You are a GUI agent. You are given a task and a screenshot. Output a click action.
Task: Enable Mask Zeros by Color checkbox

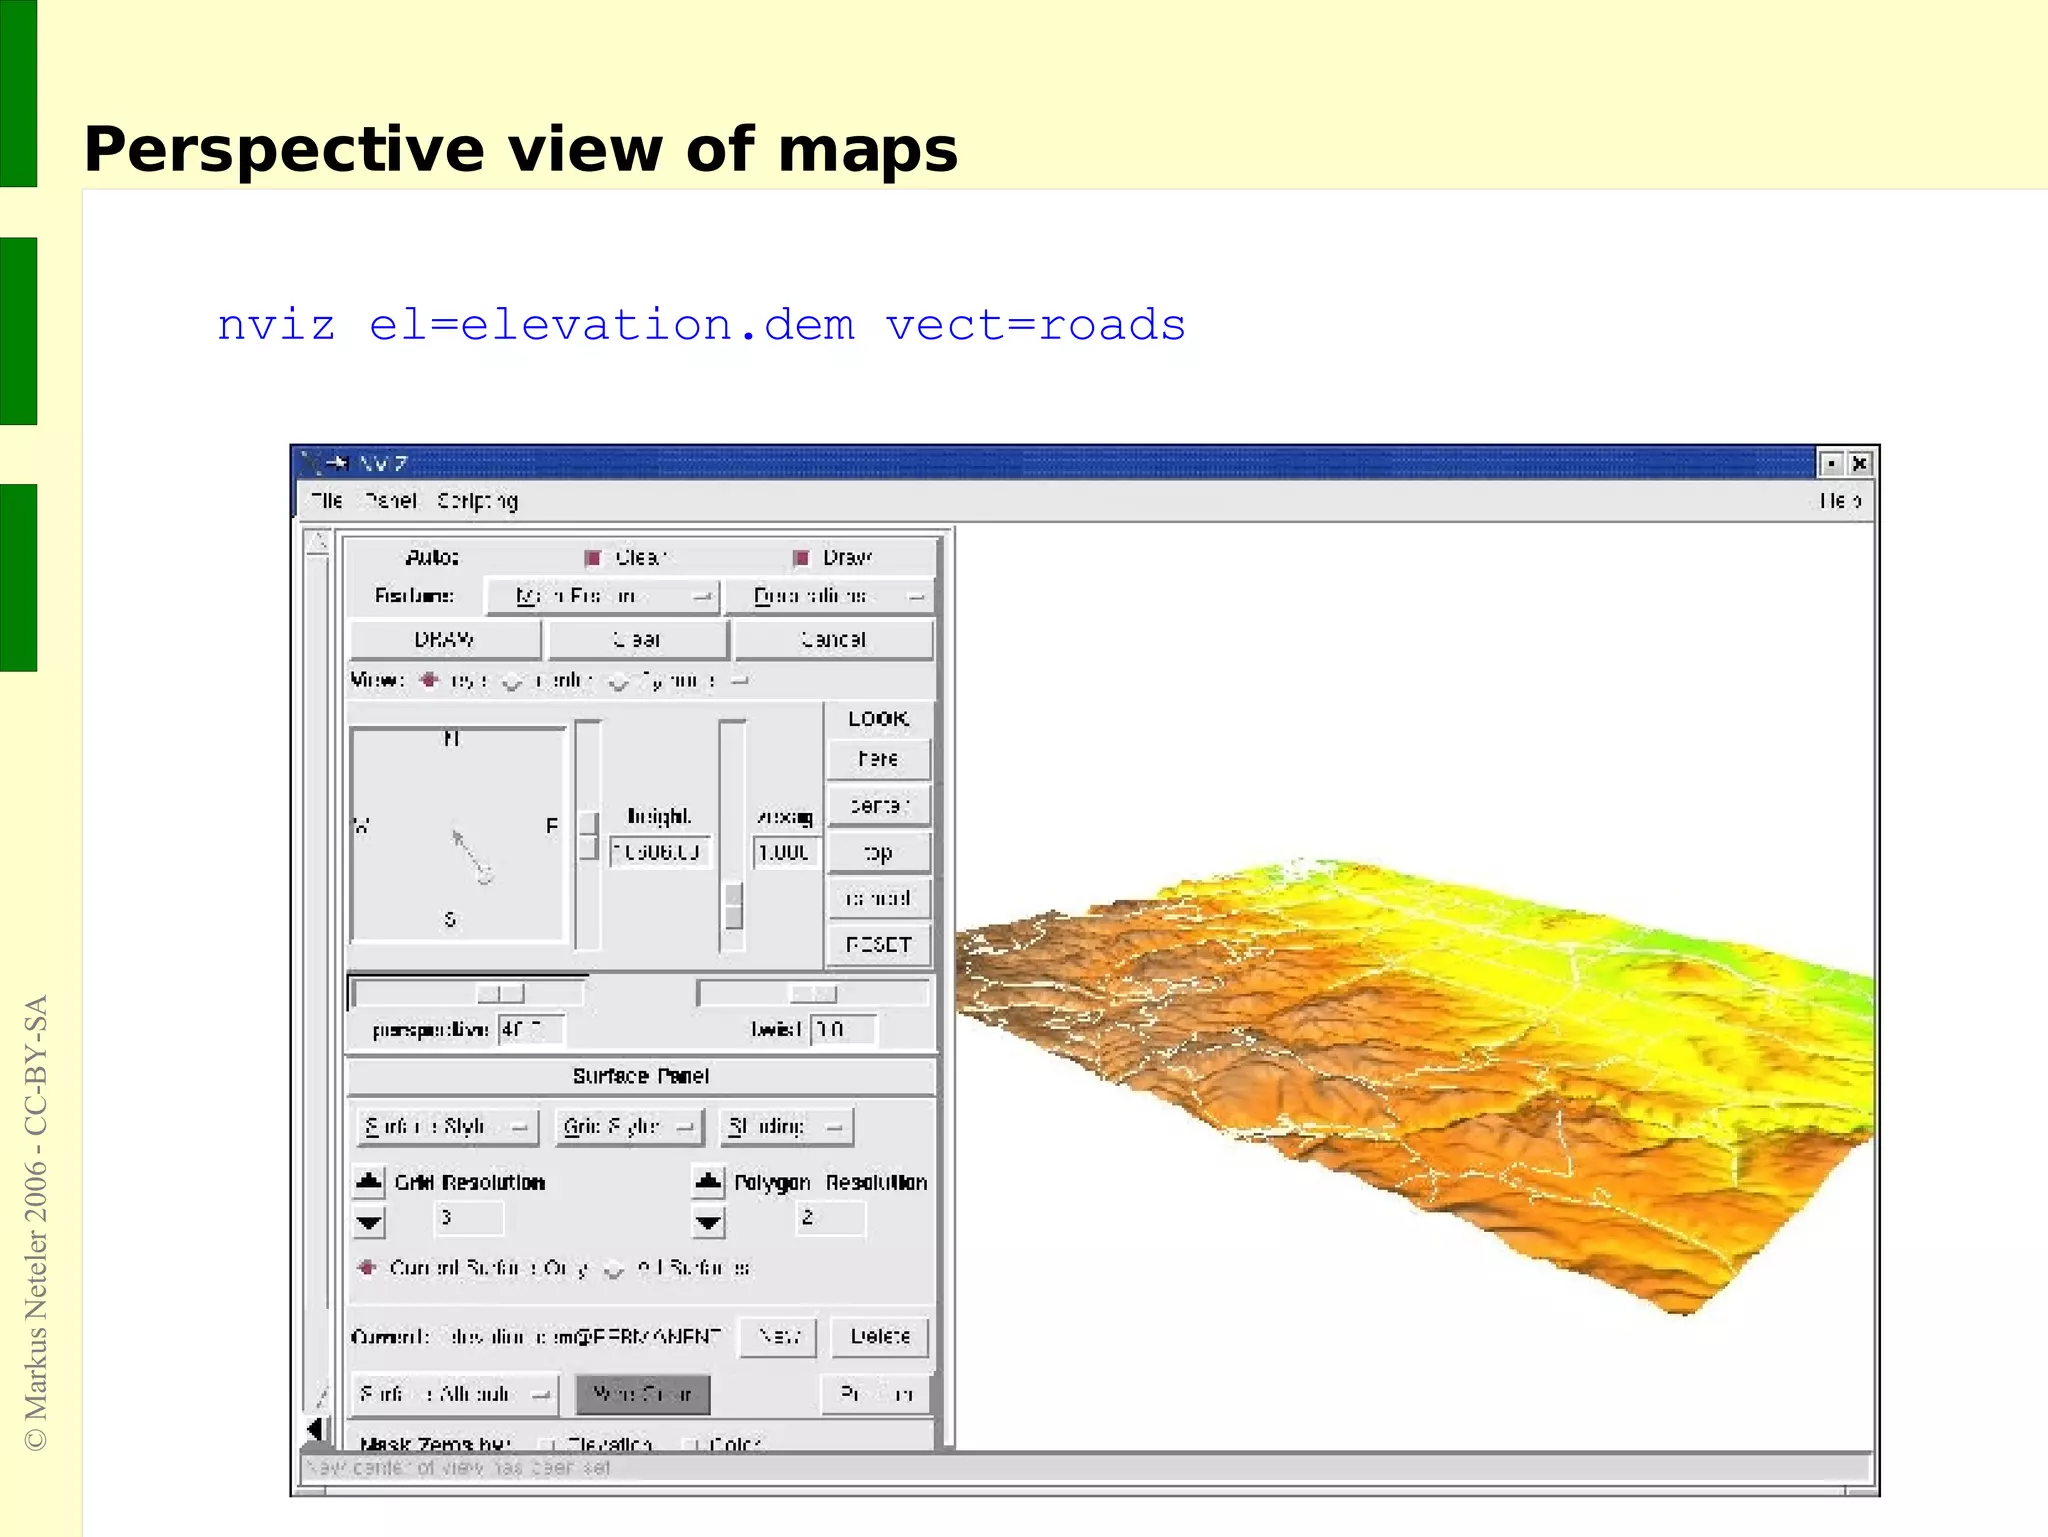click(689, 1444)
